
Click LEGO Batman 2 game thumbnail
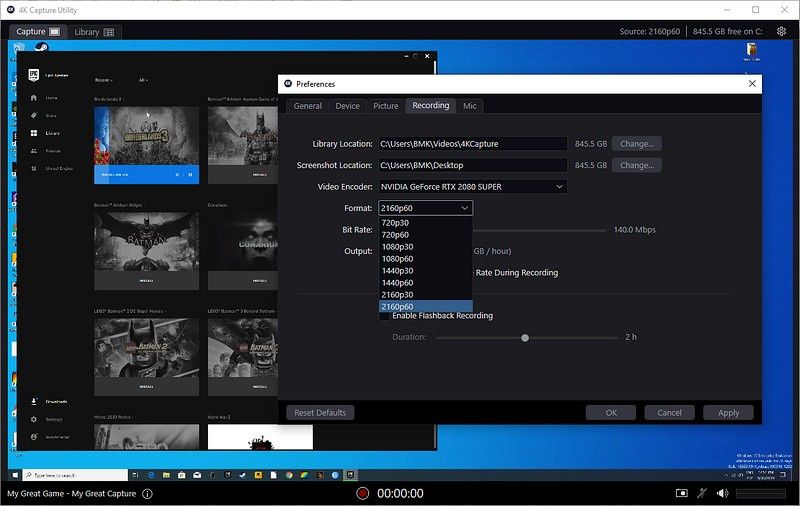146,348
